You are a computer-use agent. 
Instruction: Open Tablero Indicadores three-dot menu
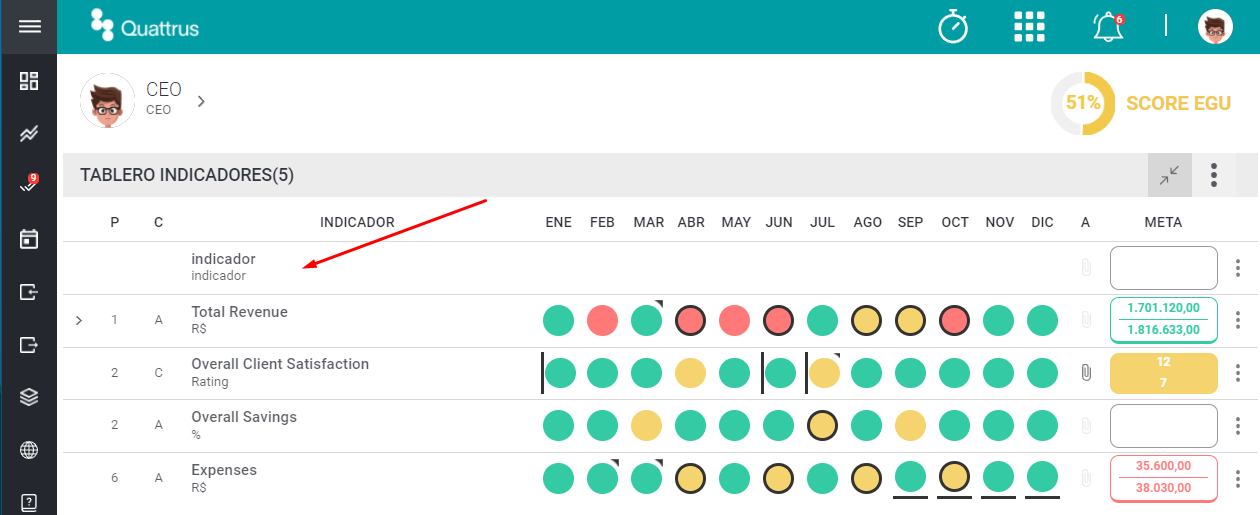click(x=1214, y=175)
